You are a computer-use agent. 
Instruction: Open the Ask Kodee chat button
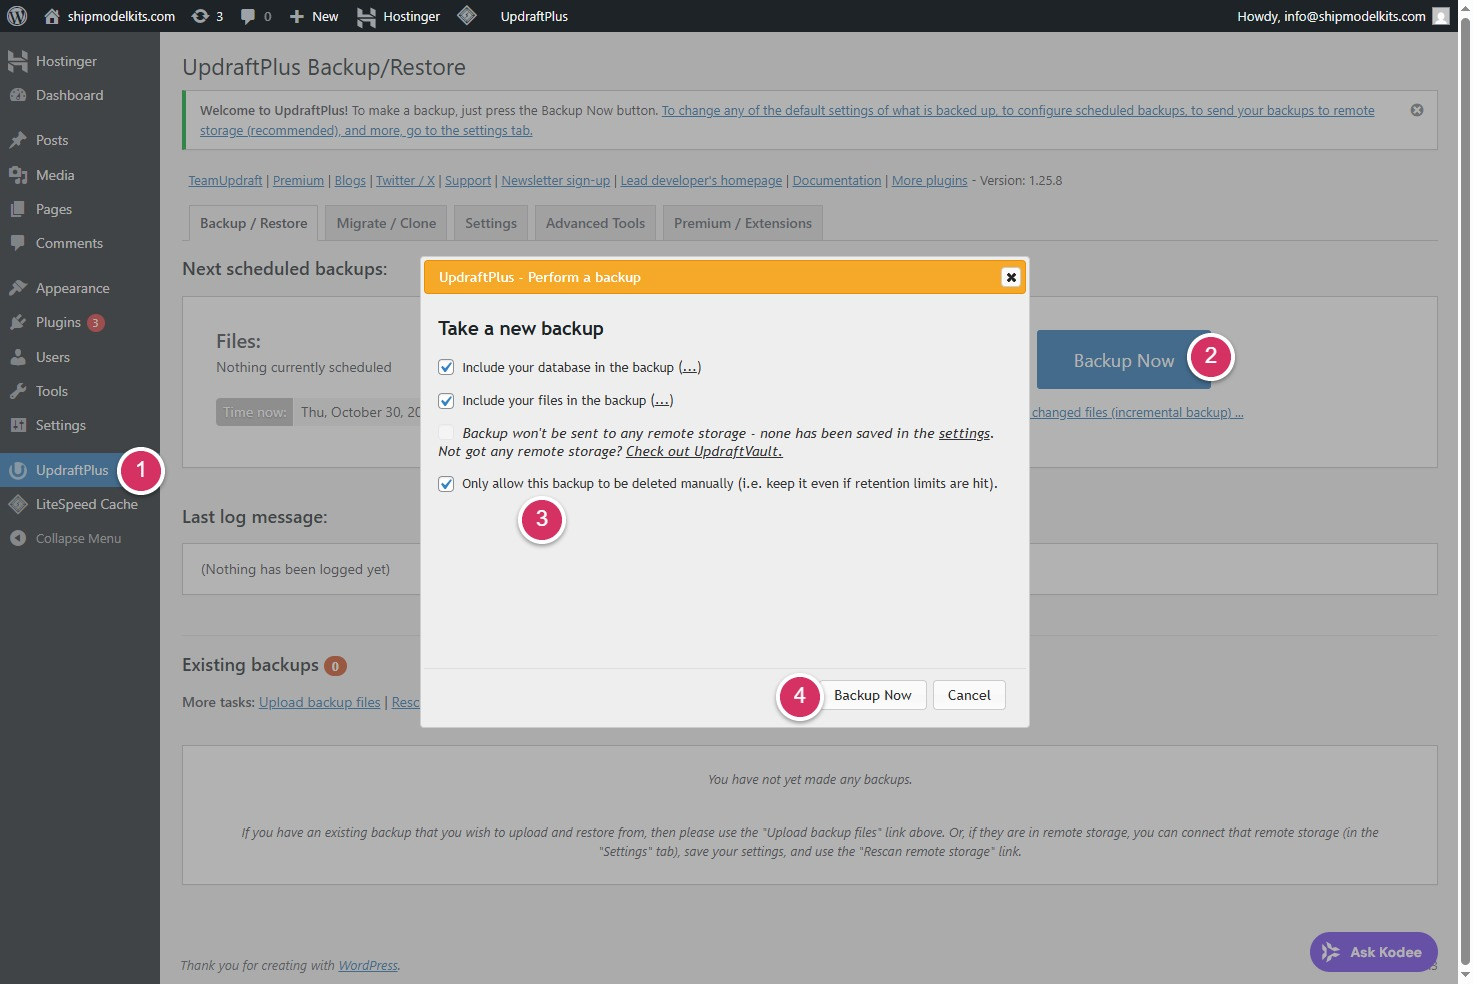pyautogui.click(x=1373, y=952)
